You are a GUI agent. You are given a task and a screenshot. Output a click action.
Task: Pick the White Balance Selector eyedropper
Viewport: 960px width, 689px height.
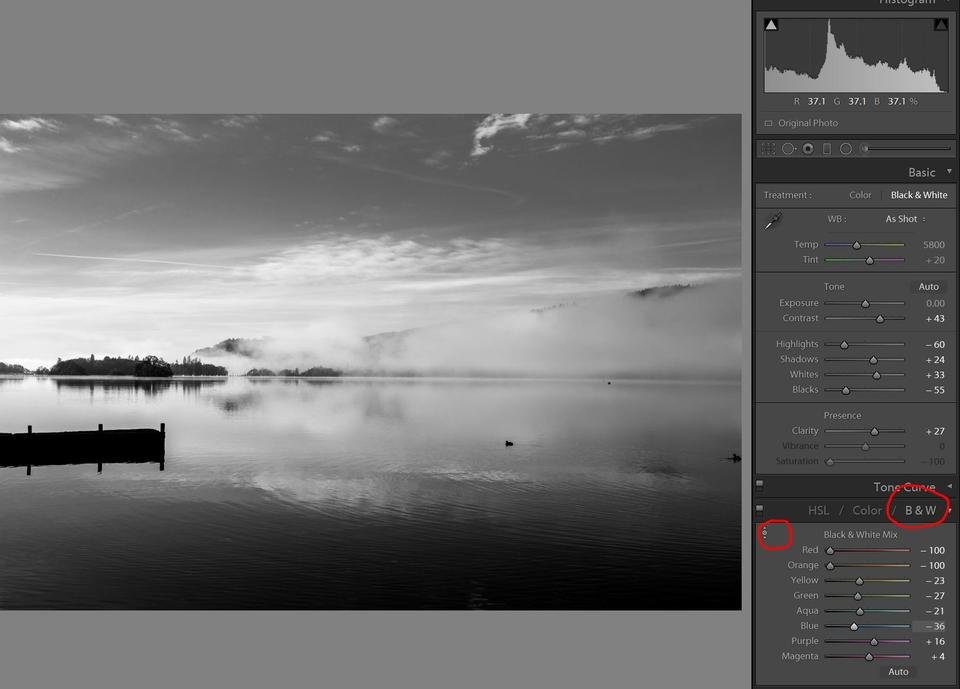pyautogui.click(x=773, y=221)
